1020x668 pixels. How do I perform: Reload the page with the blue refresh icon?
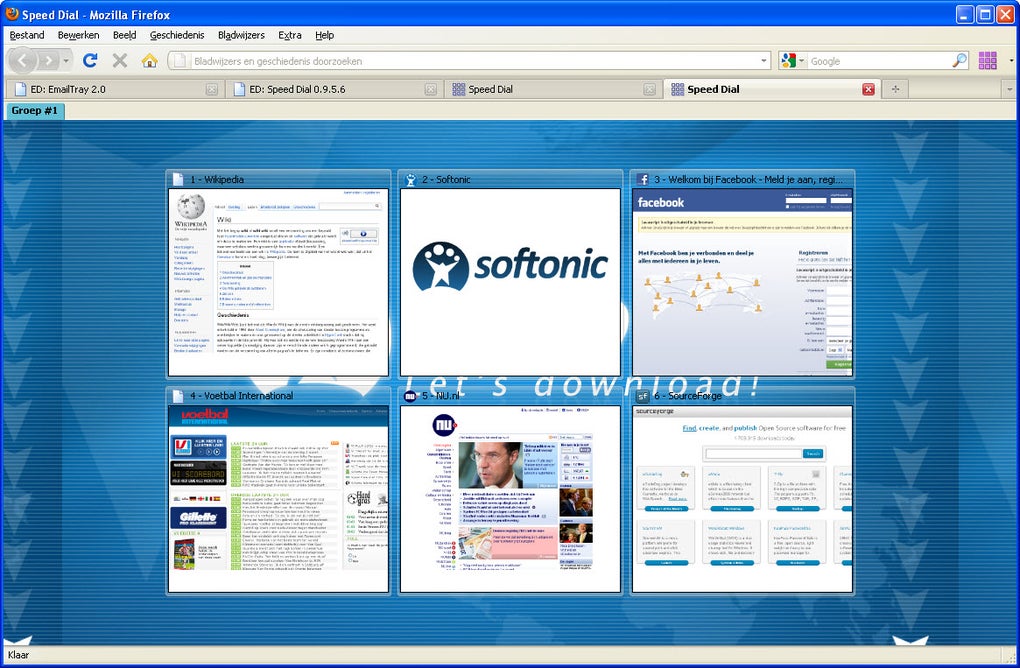90,60
